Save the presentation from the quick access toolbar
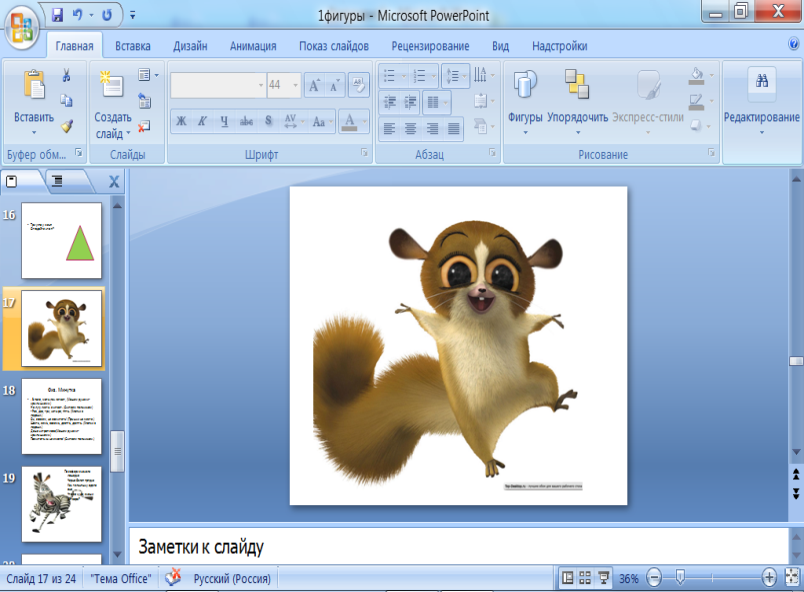This screenshot has width=804, height=592. [57, 14]
